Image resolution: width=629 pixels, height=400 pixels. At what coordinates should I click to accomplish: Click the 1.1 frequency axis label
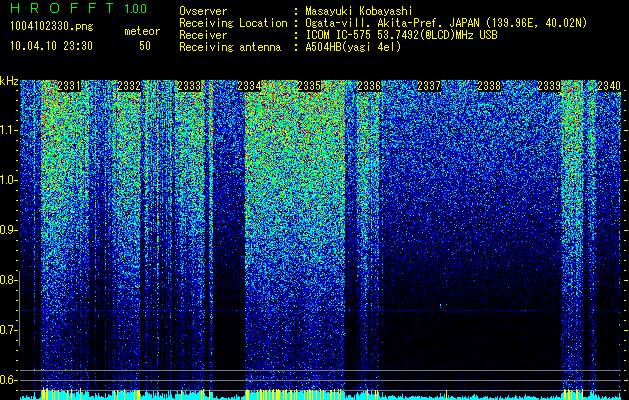[8, 130]
